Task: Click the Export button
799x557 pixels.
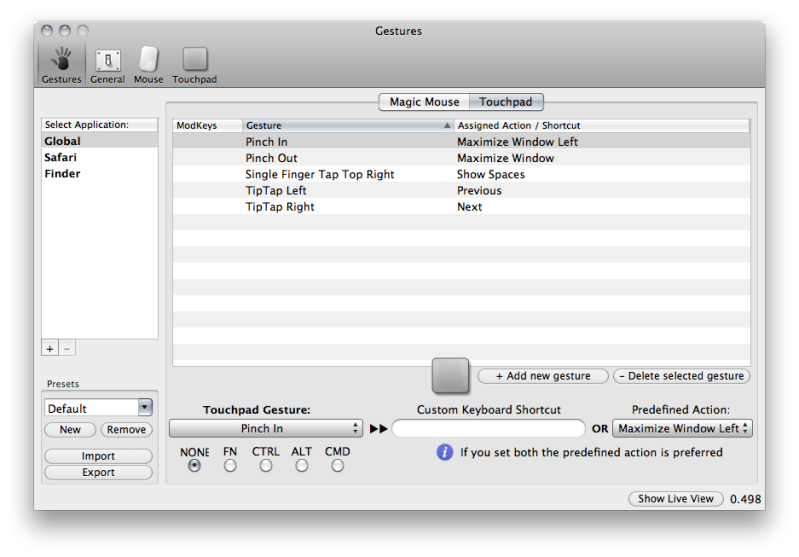Action: tap(98, 472)
